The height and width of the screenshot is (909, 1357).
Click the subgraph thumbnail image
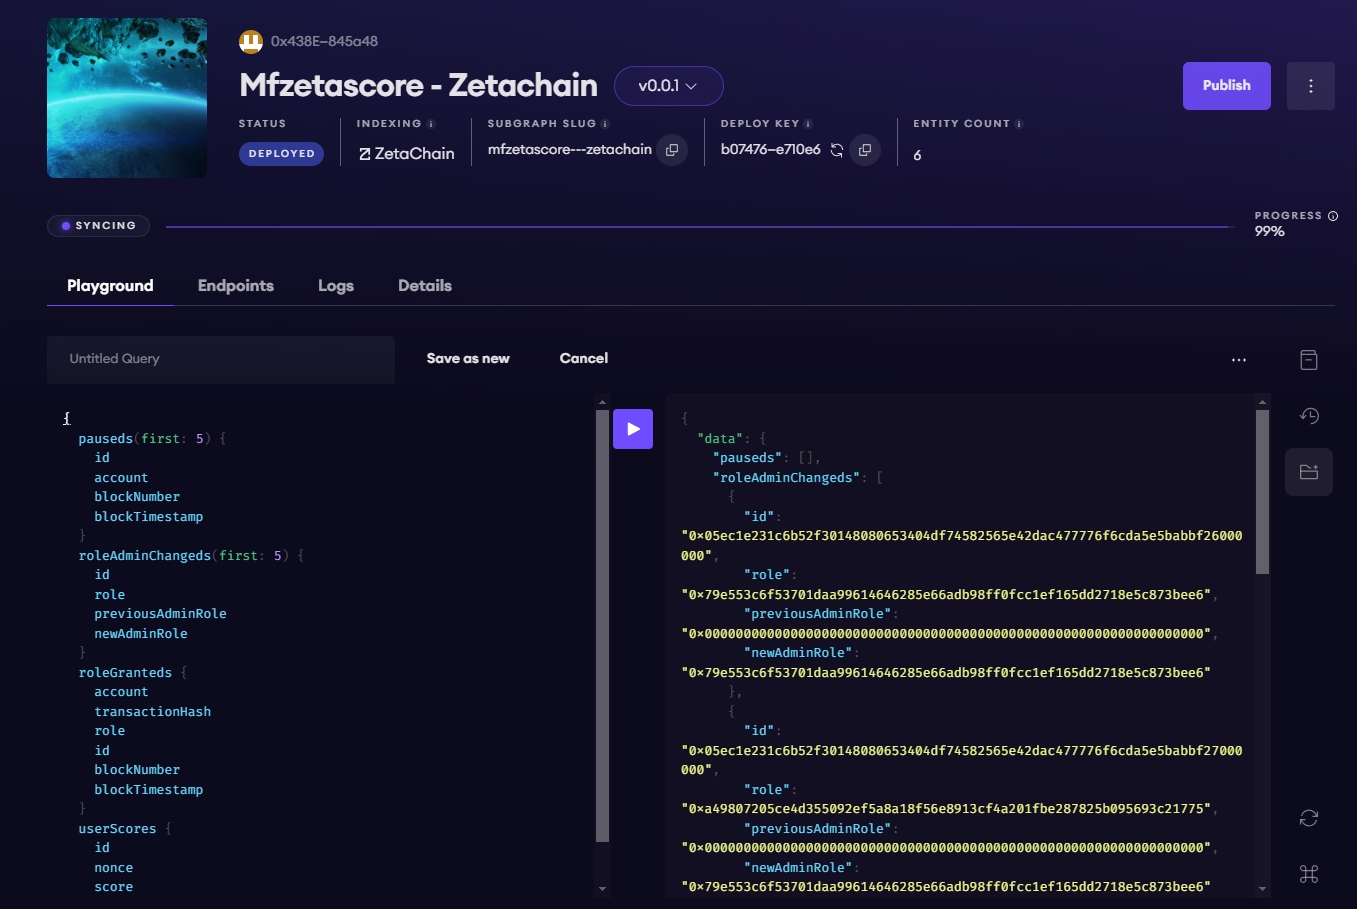[x=127, y=98]
